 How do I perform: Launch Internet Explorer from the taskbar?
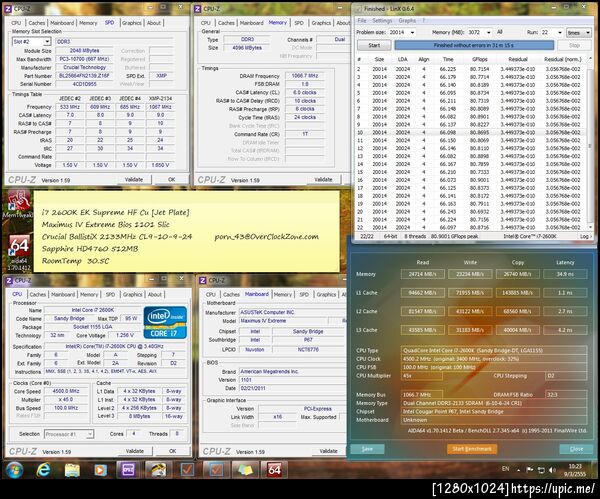(43, 469)
